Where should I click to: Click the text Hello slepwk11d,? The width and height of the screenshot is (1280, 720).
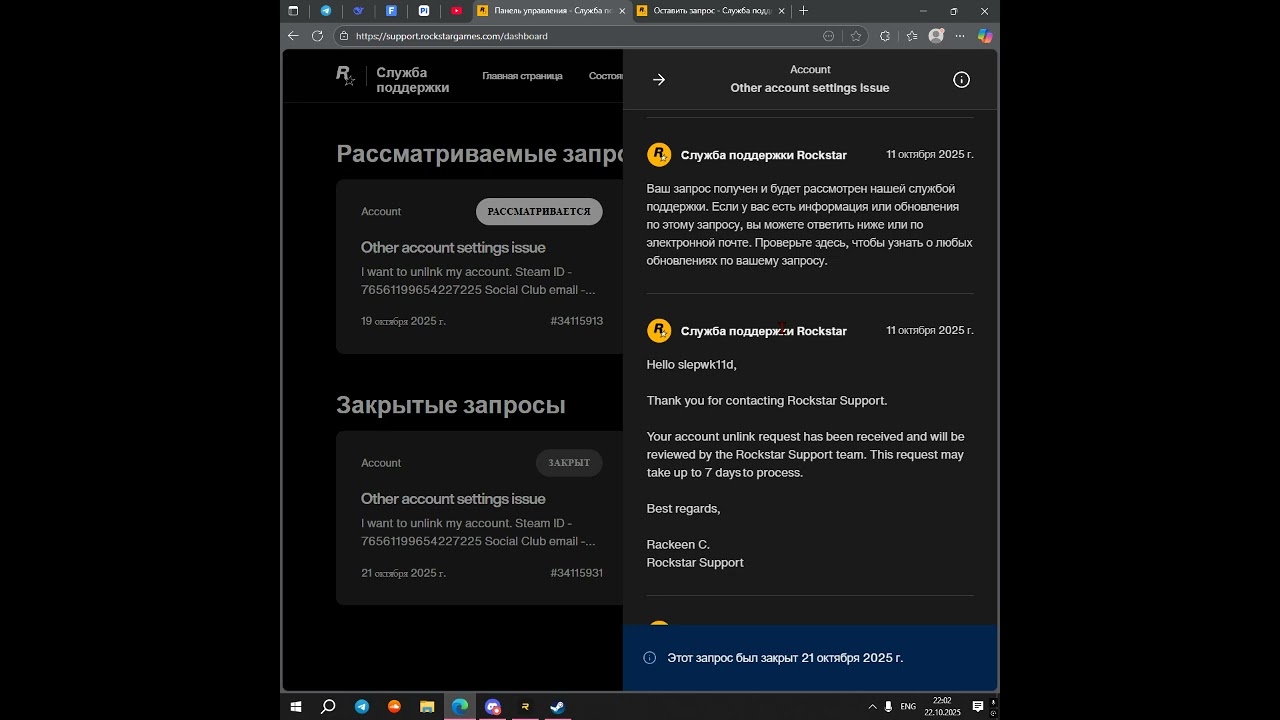pos(692,365)
